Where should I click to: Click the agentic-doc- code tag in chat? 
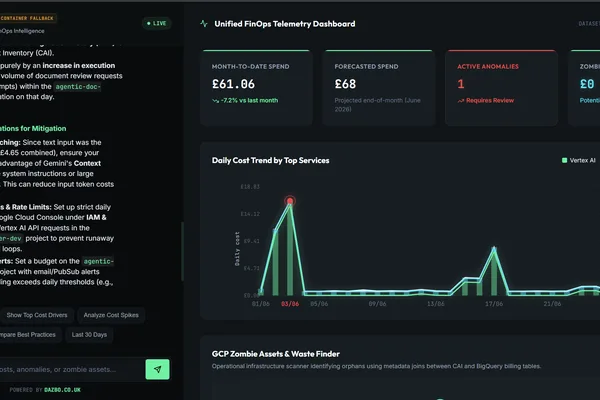(x=78, y=87)
